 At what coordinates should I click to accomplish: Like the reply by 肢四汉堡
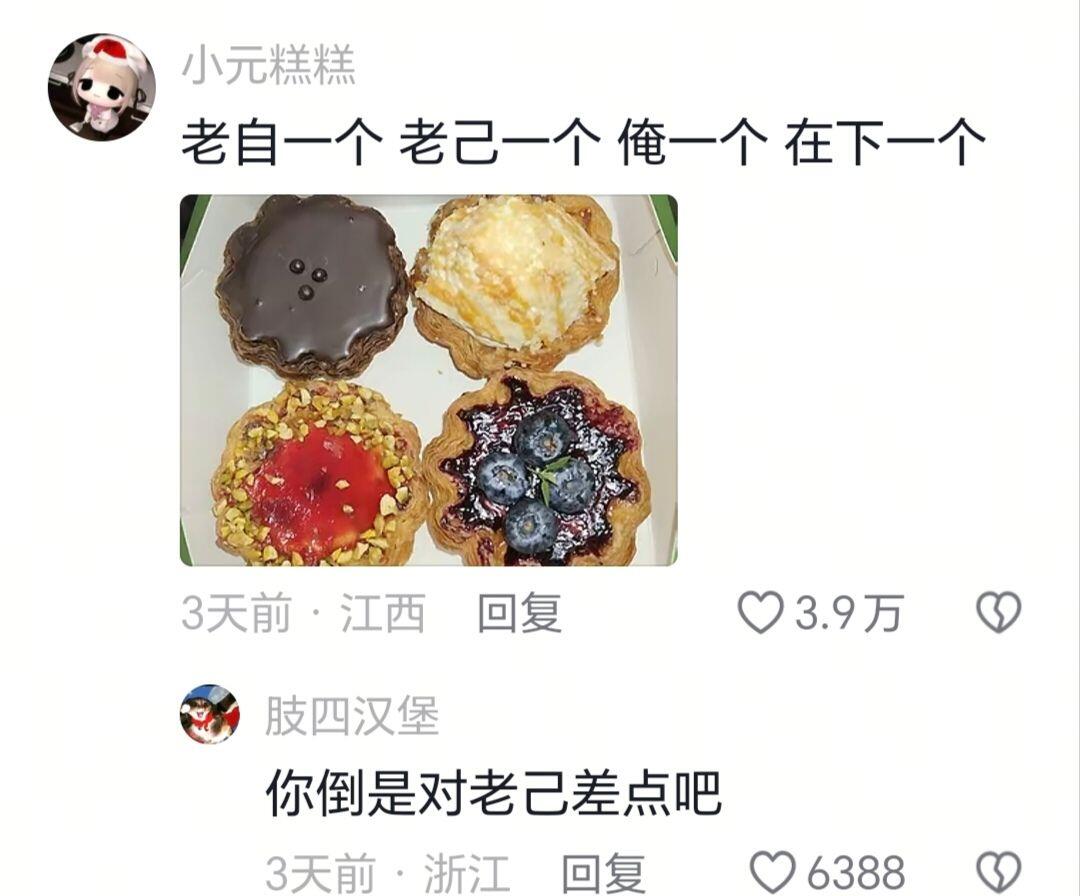(x=772, y=872)
